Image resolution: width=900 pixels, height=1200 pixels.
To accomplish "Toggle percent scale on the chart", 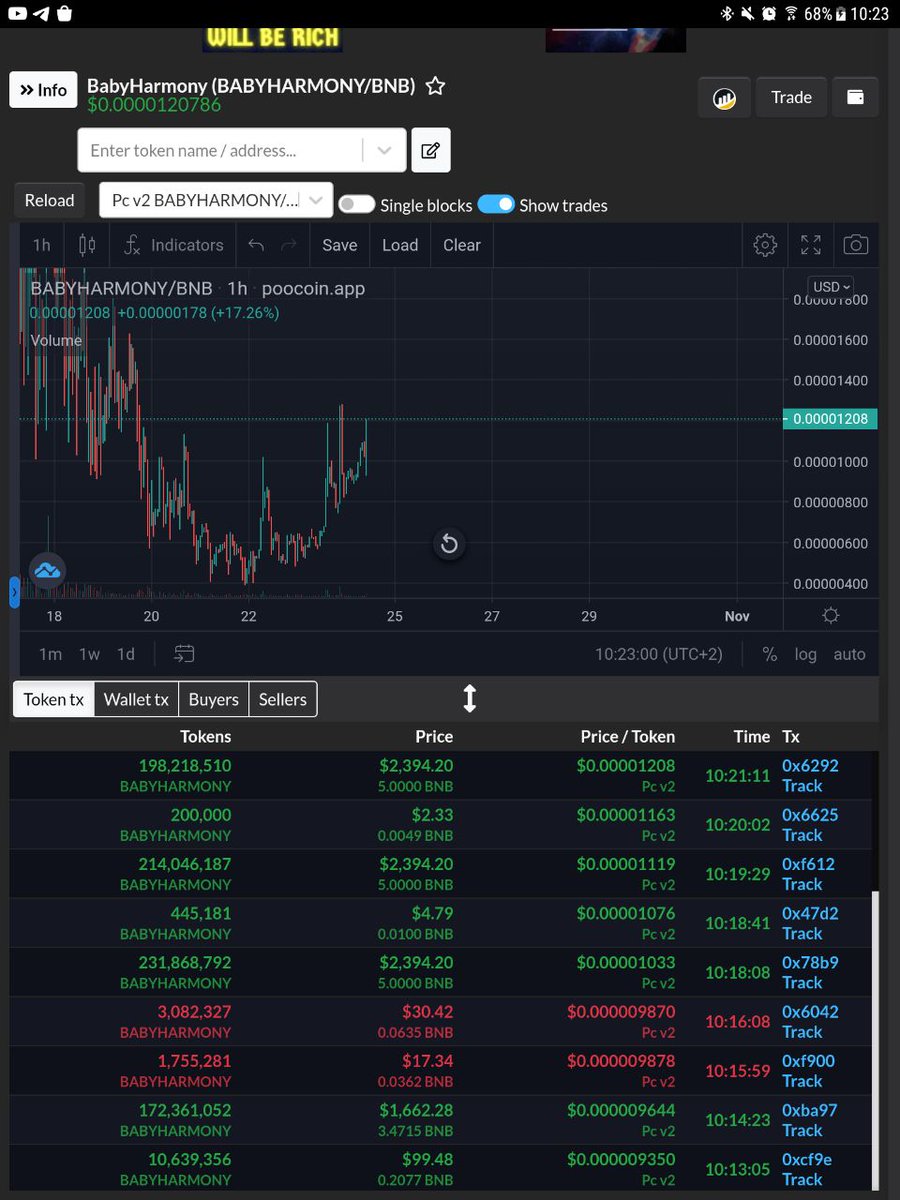I will (769, 654).
